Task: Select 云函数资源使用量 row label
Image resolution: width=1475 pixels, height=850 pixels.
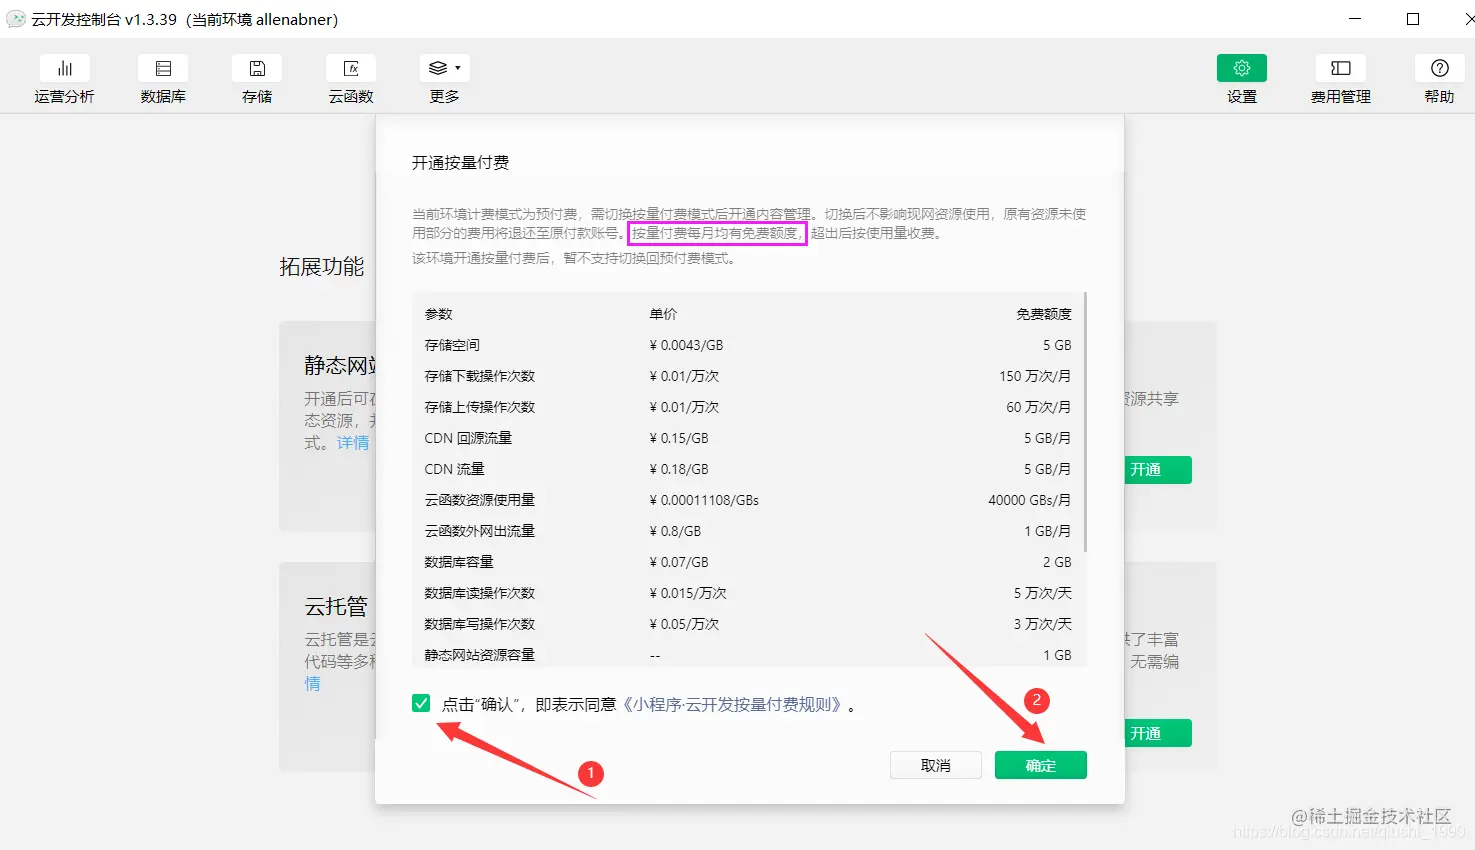Action: 480,500
